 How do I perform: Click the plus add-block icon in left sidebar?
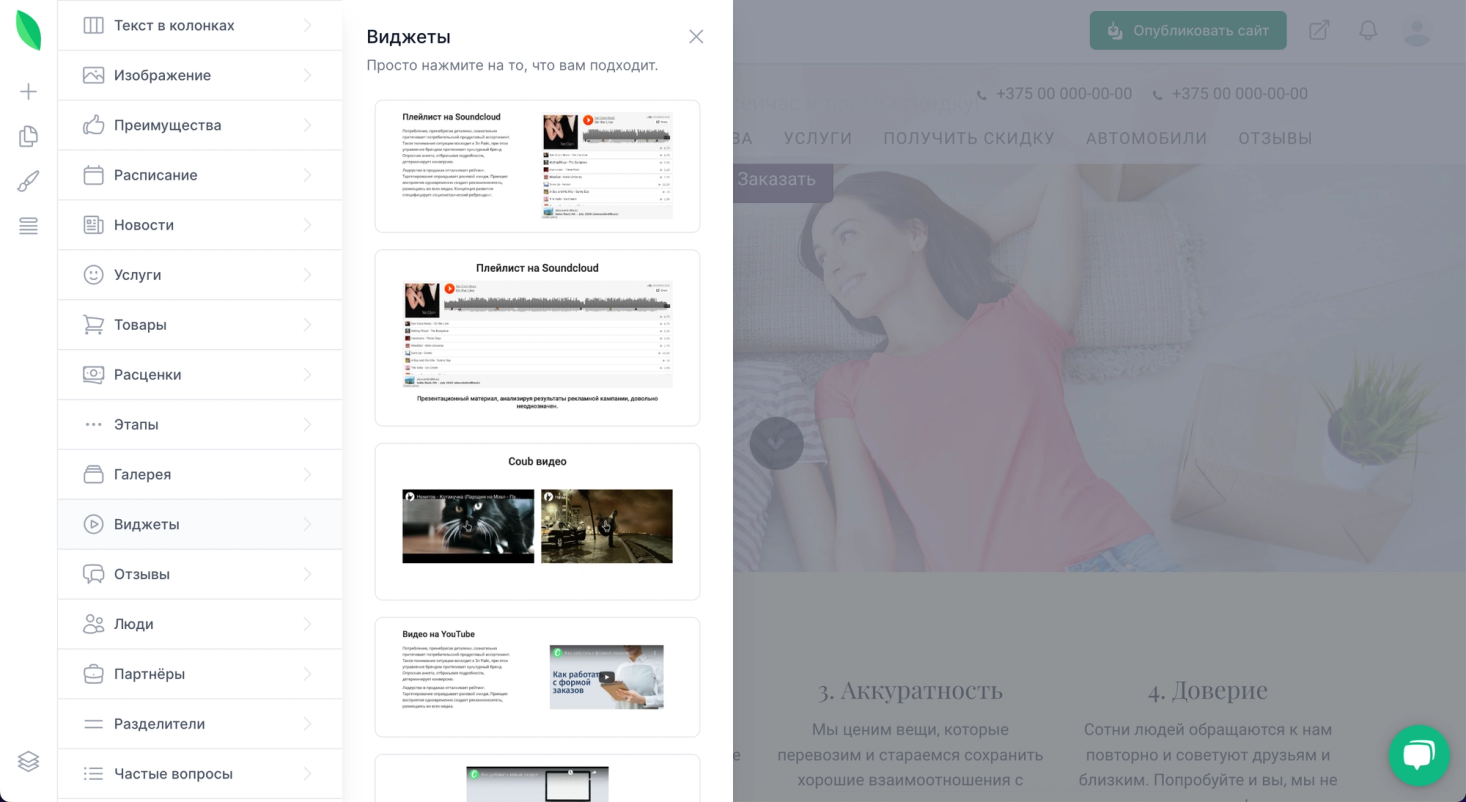click(x=29, y=92)
